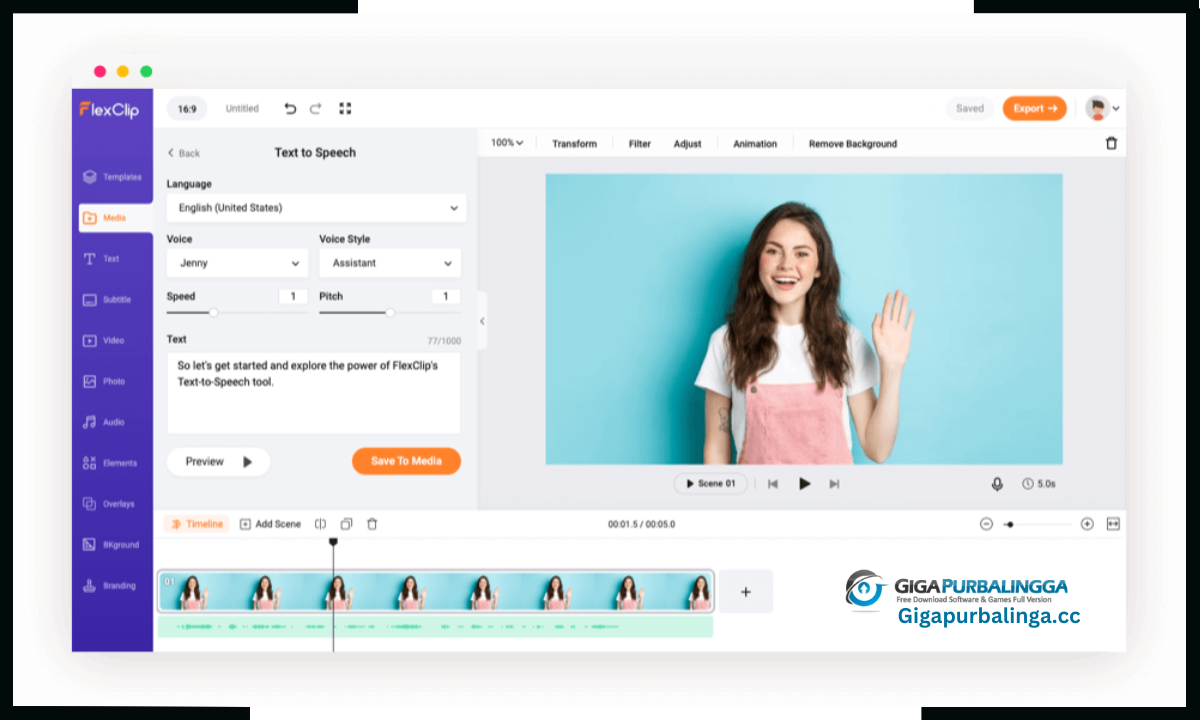Add a new scene with plus tile
The width and height of the screenshot is (1200, 720).
coord(746,591)
